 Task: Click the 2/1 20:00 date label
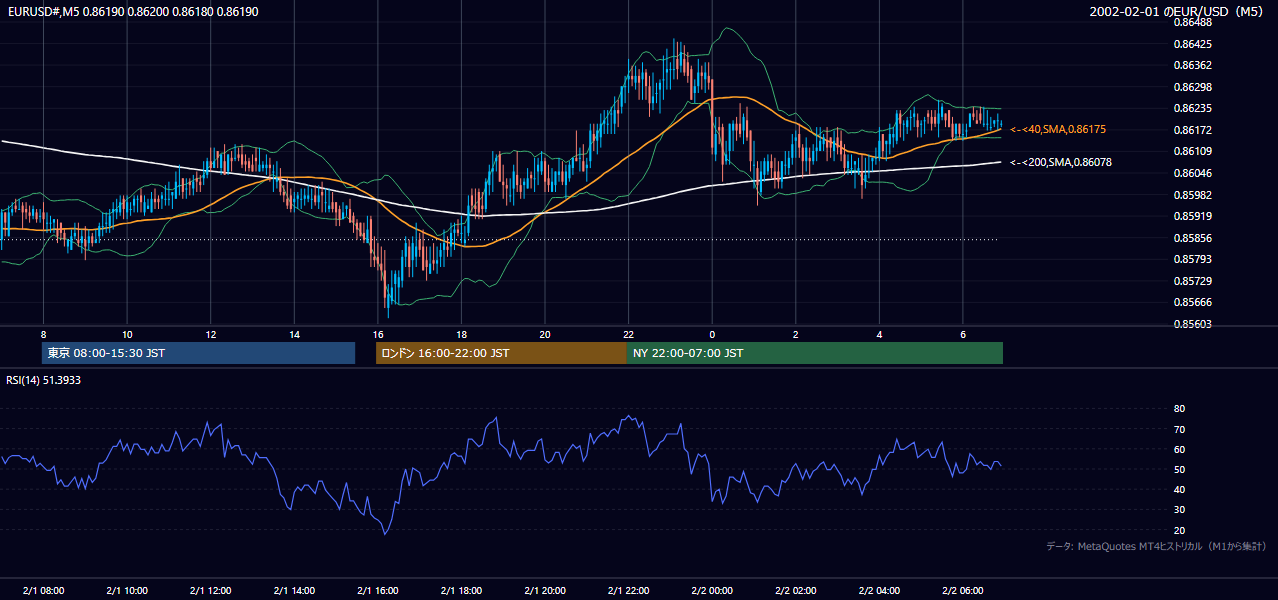coord(545,591)
